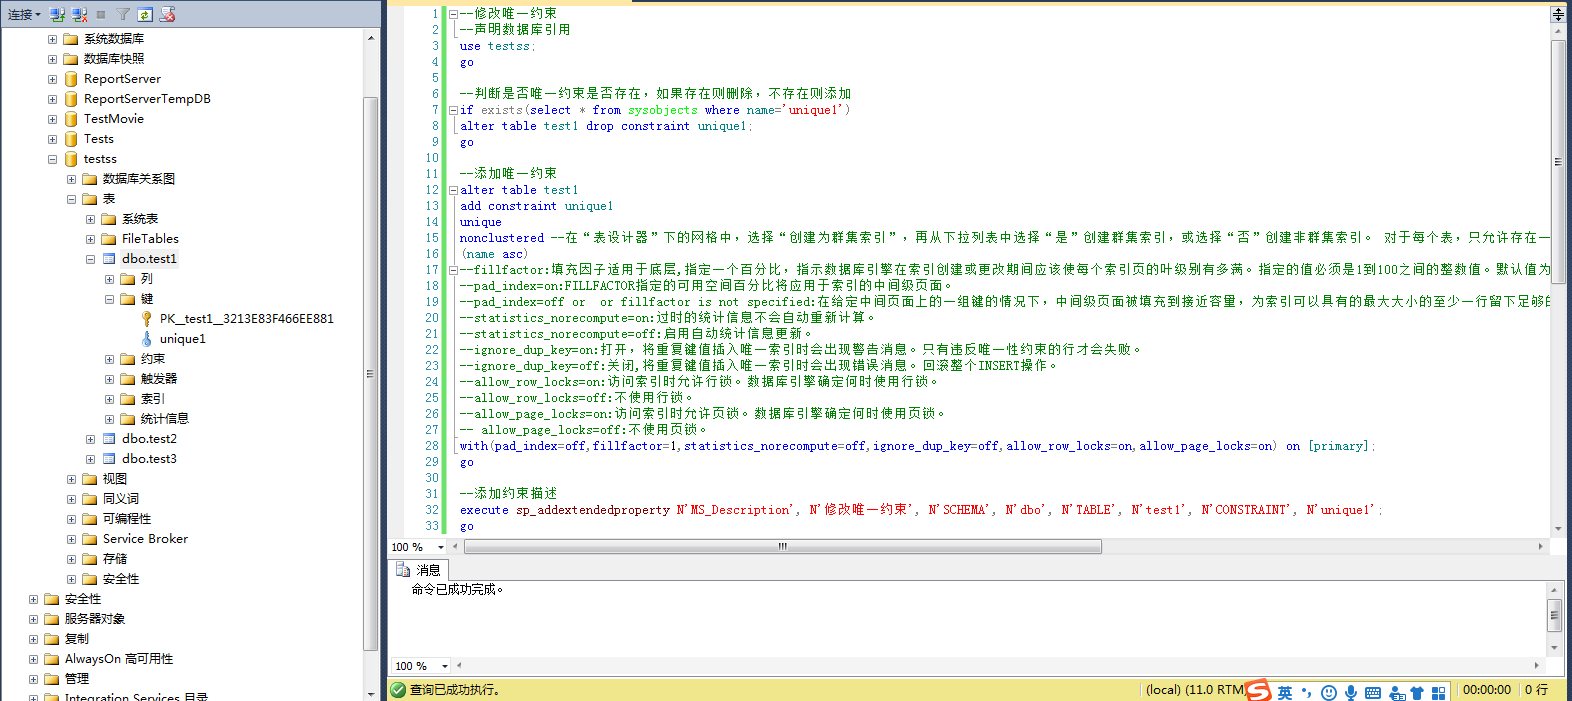Click the script with red X icon
The image size is (1572, 701).
pos(167,14)
